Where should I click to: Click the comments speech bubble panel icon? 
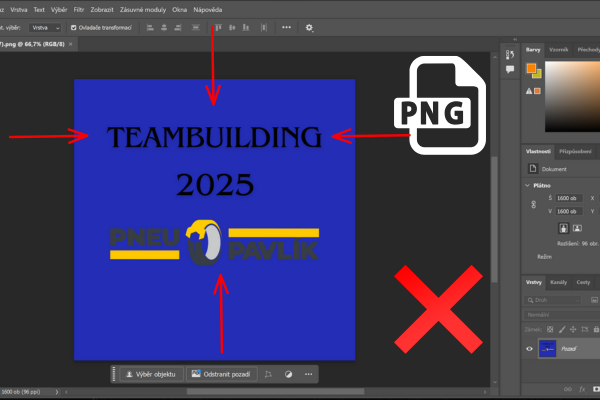[510, 69]
